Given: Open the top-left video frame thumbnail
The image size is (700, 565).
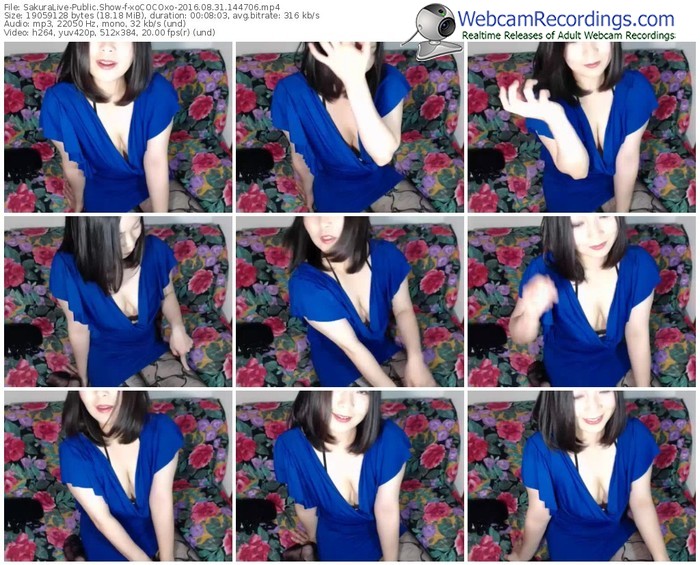Looking at the screenshot, I should click(118, 127).
